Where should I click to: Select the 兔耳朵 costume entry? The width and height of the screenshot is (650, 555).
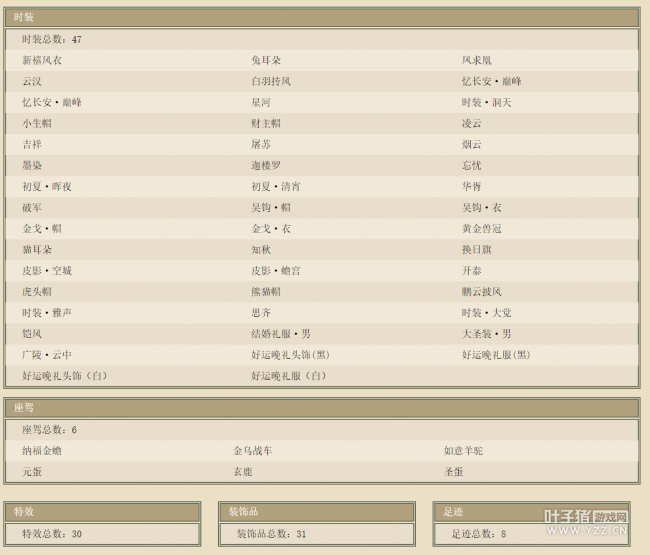[x=266, y=61]
